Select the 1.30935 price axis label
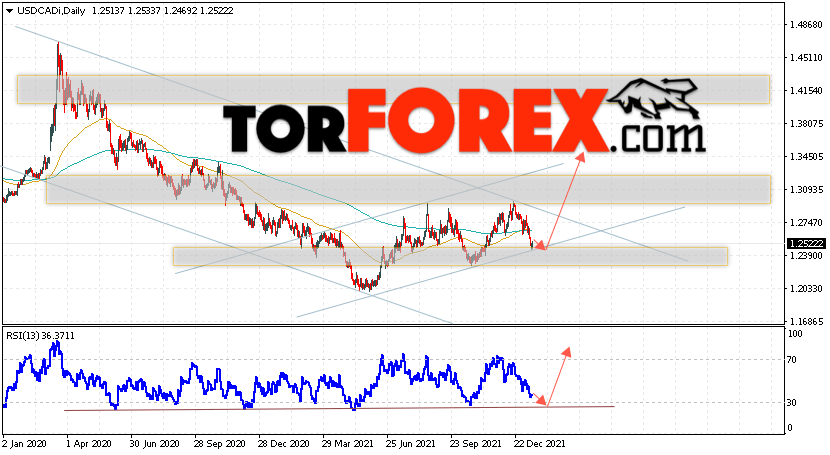 (806, 189)
